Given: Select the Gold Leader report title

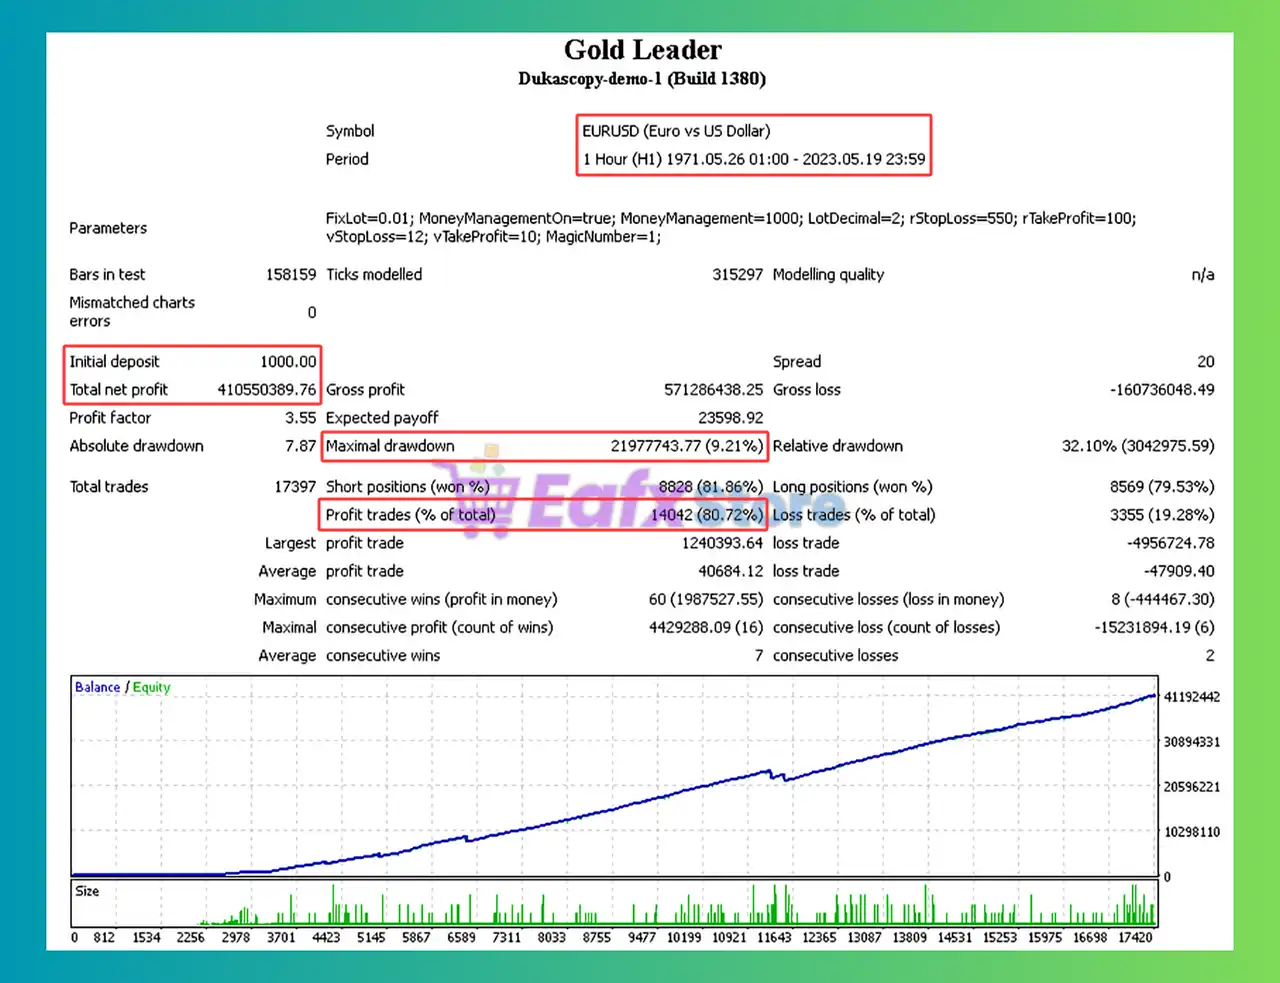Looking at the screenshot, I should [643, 49].
